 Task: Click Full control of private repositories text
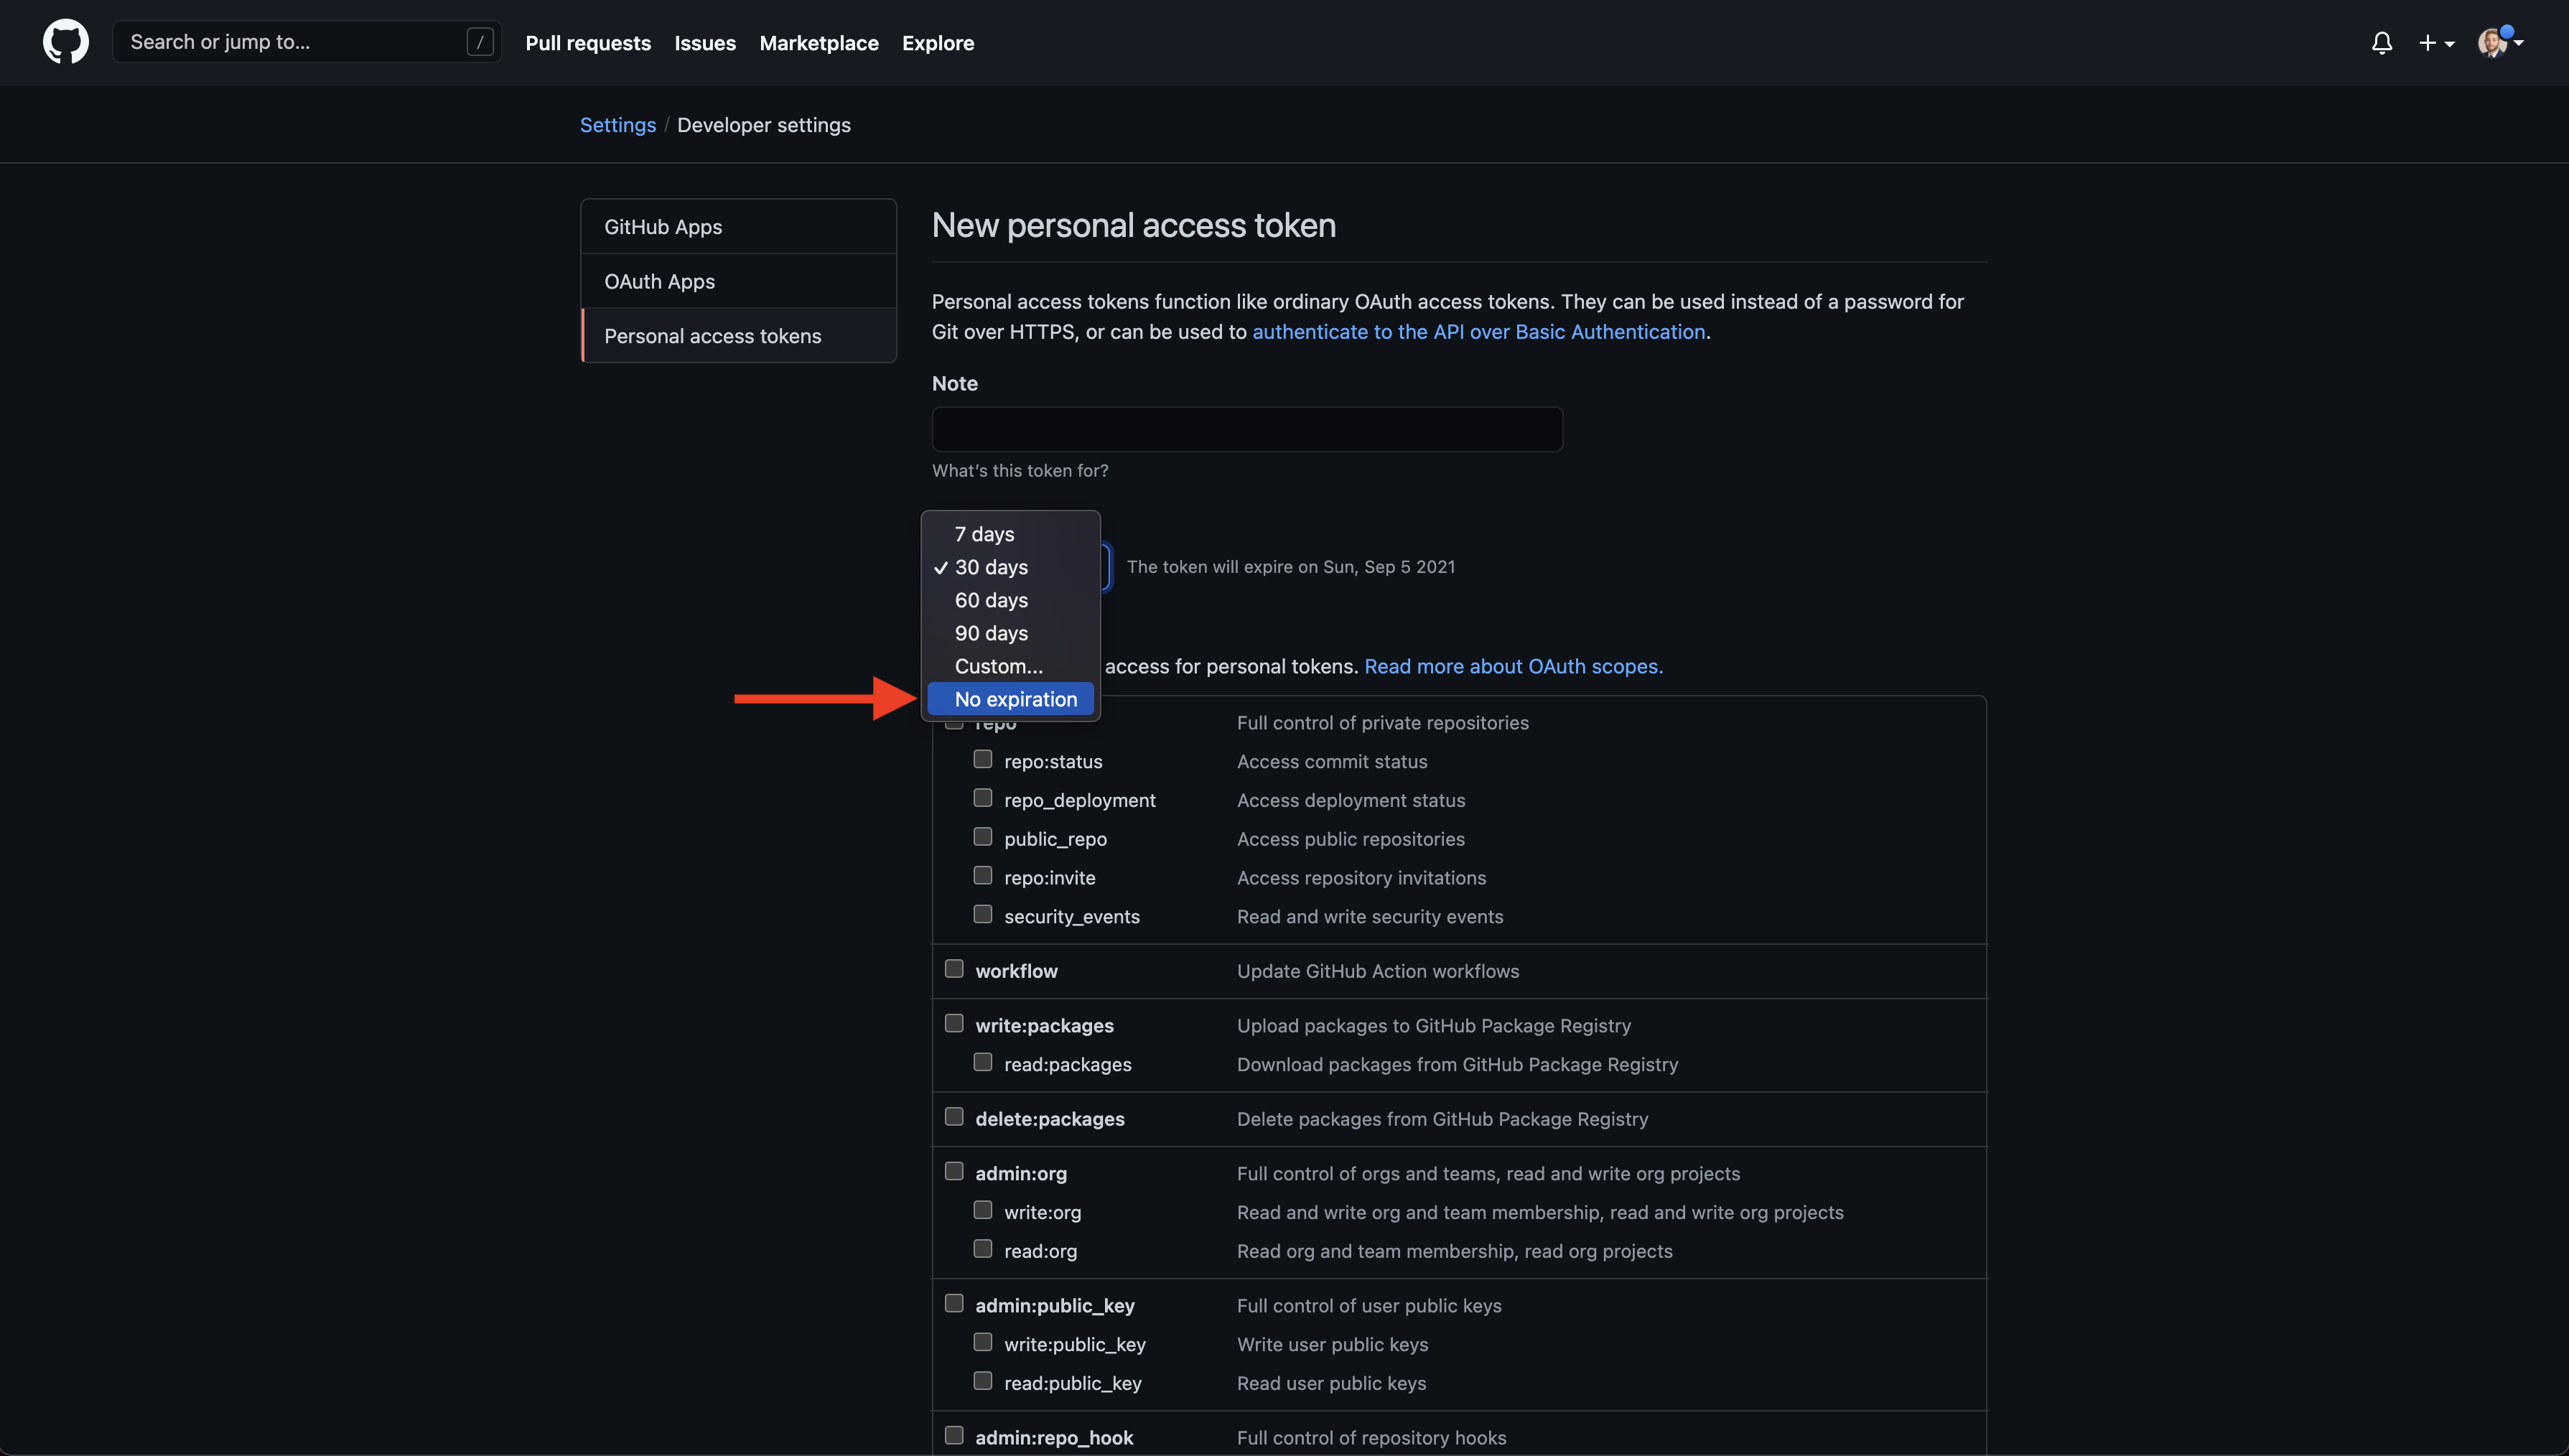(1383, 723)
